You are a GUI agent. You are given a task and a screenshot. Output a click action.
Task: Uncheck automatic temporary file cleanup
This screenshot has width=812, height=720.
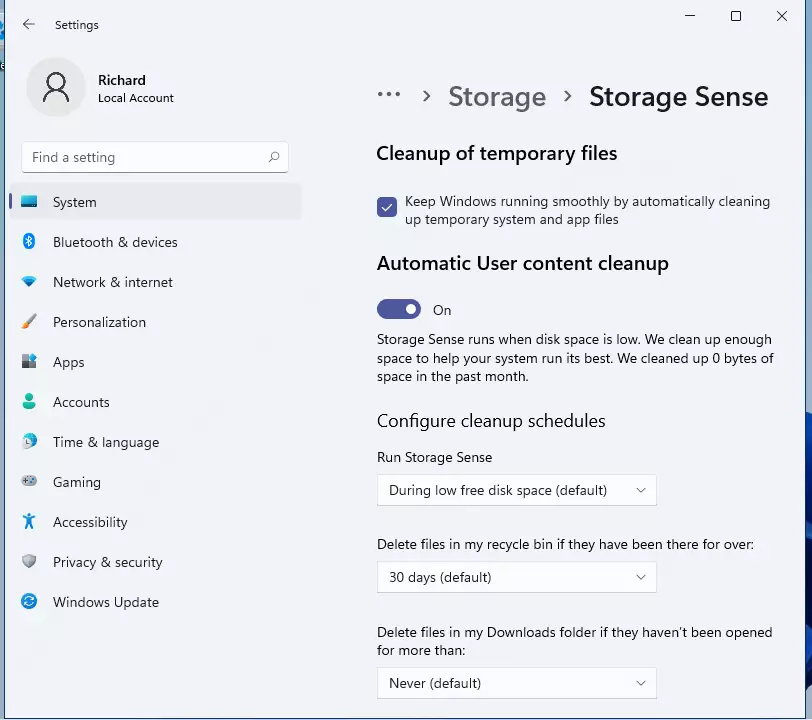click(x=387, y=207)
